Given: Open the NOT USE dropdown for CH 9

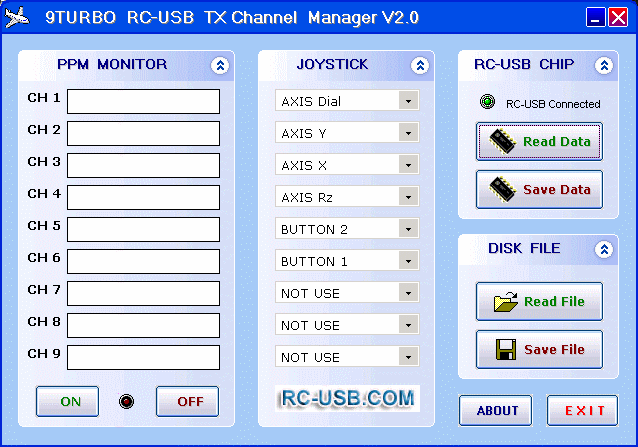Looking at the screenshot, I should 408,357.
